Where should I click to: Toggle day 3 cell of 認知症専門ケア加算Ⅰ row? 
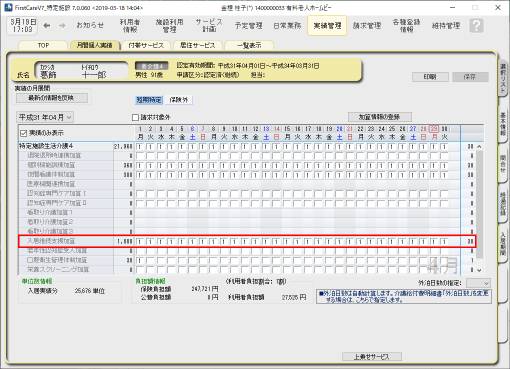[x=161, y=194]
